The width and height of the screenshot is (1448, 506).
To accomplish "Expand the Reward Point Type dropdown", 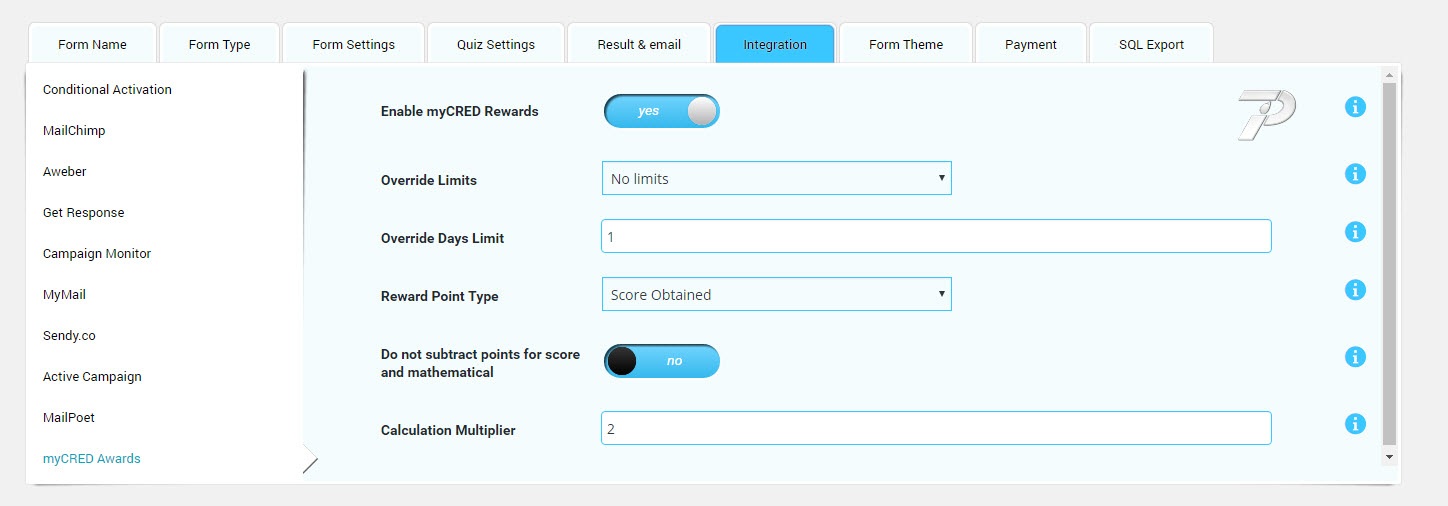I will click(776, 295).
